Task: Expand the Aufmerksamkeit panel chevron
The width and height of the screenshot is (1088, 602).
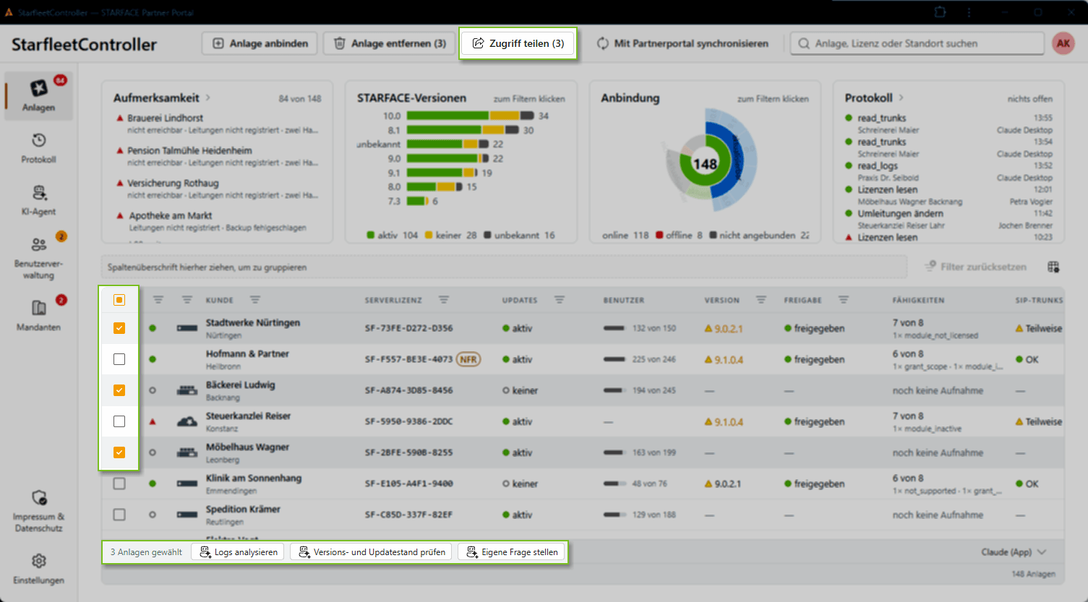Action: tap(208, 98)
